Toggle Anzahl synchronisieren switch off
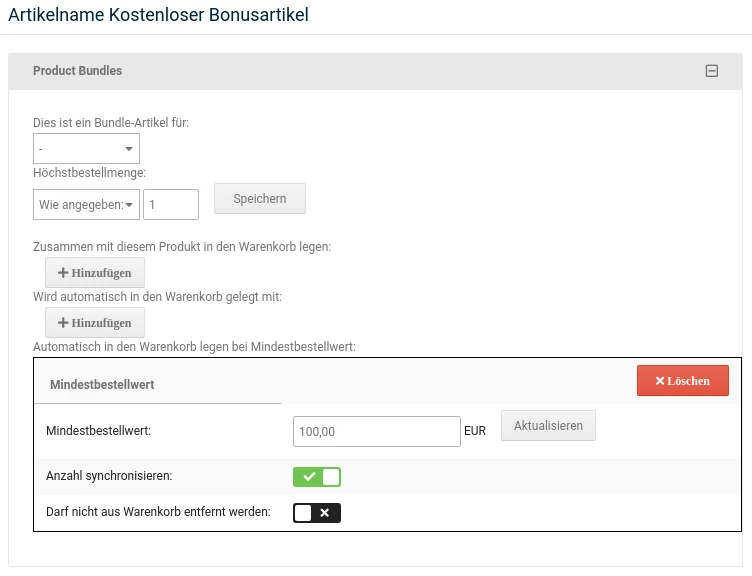This screenshot has width=752, height=576. [317, 477]
